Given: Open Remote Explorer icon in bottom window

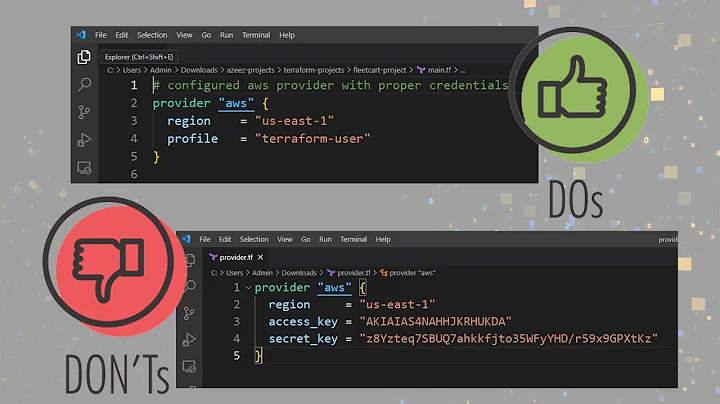Looking at the screenshot, I should coord(189,366).
